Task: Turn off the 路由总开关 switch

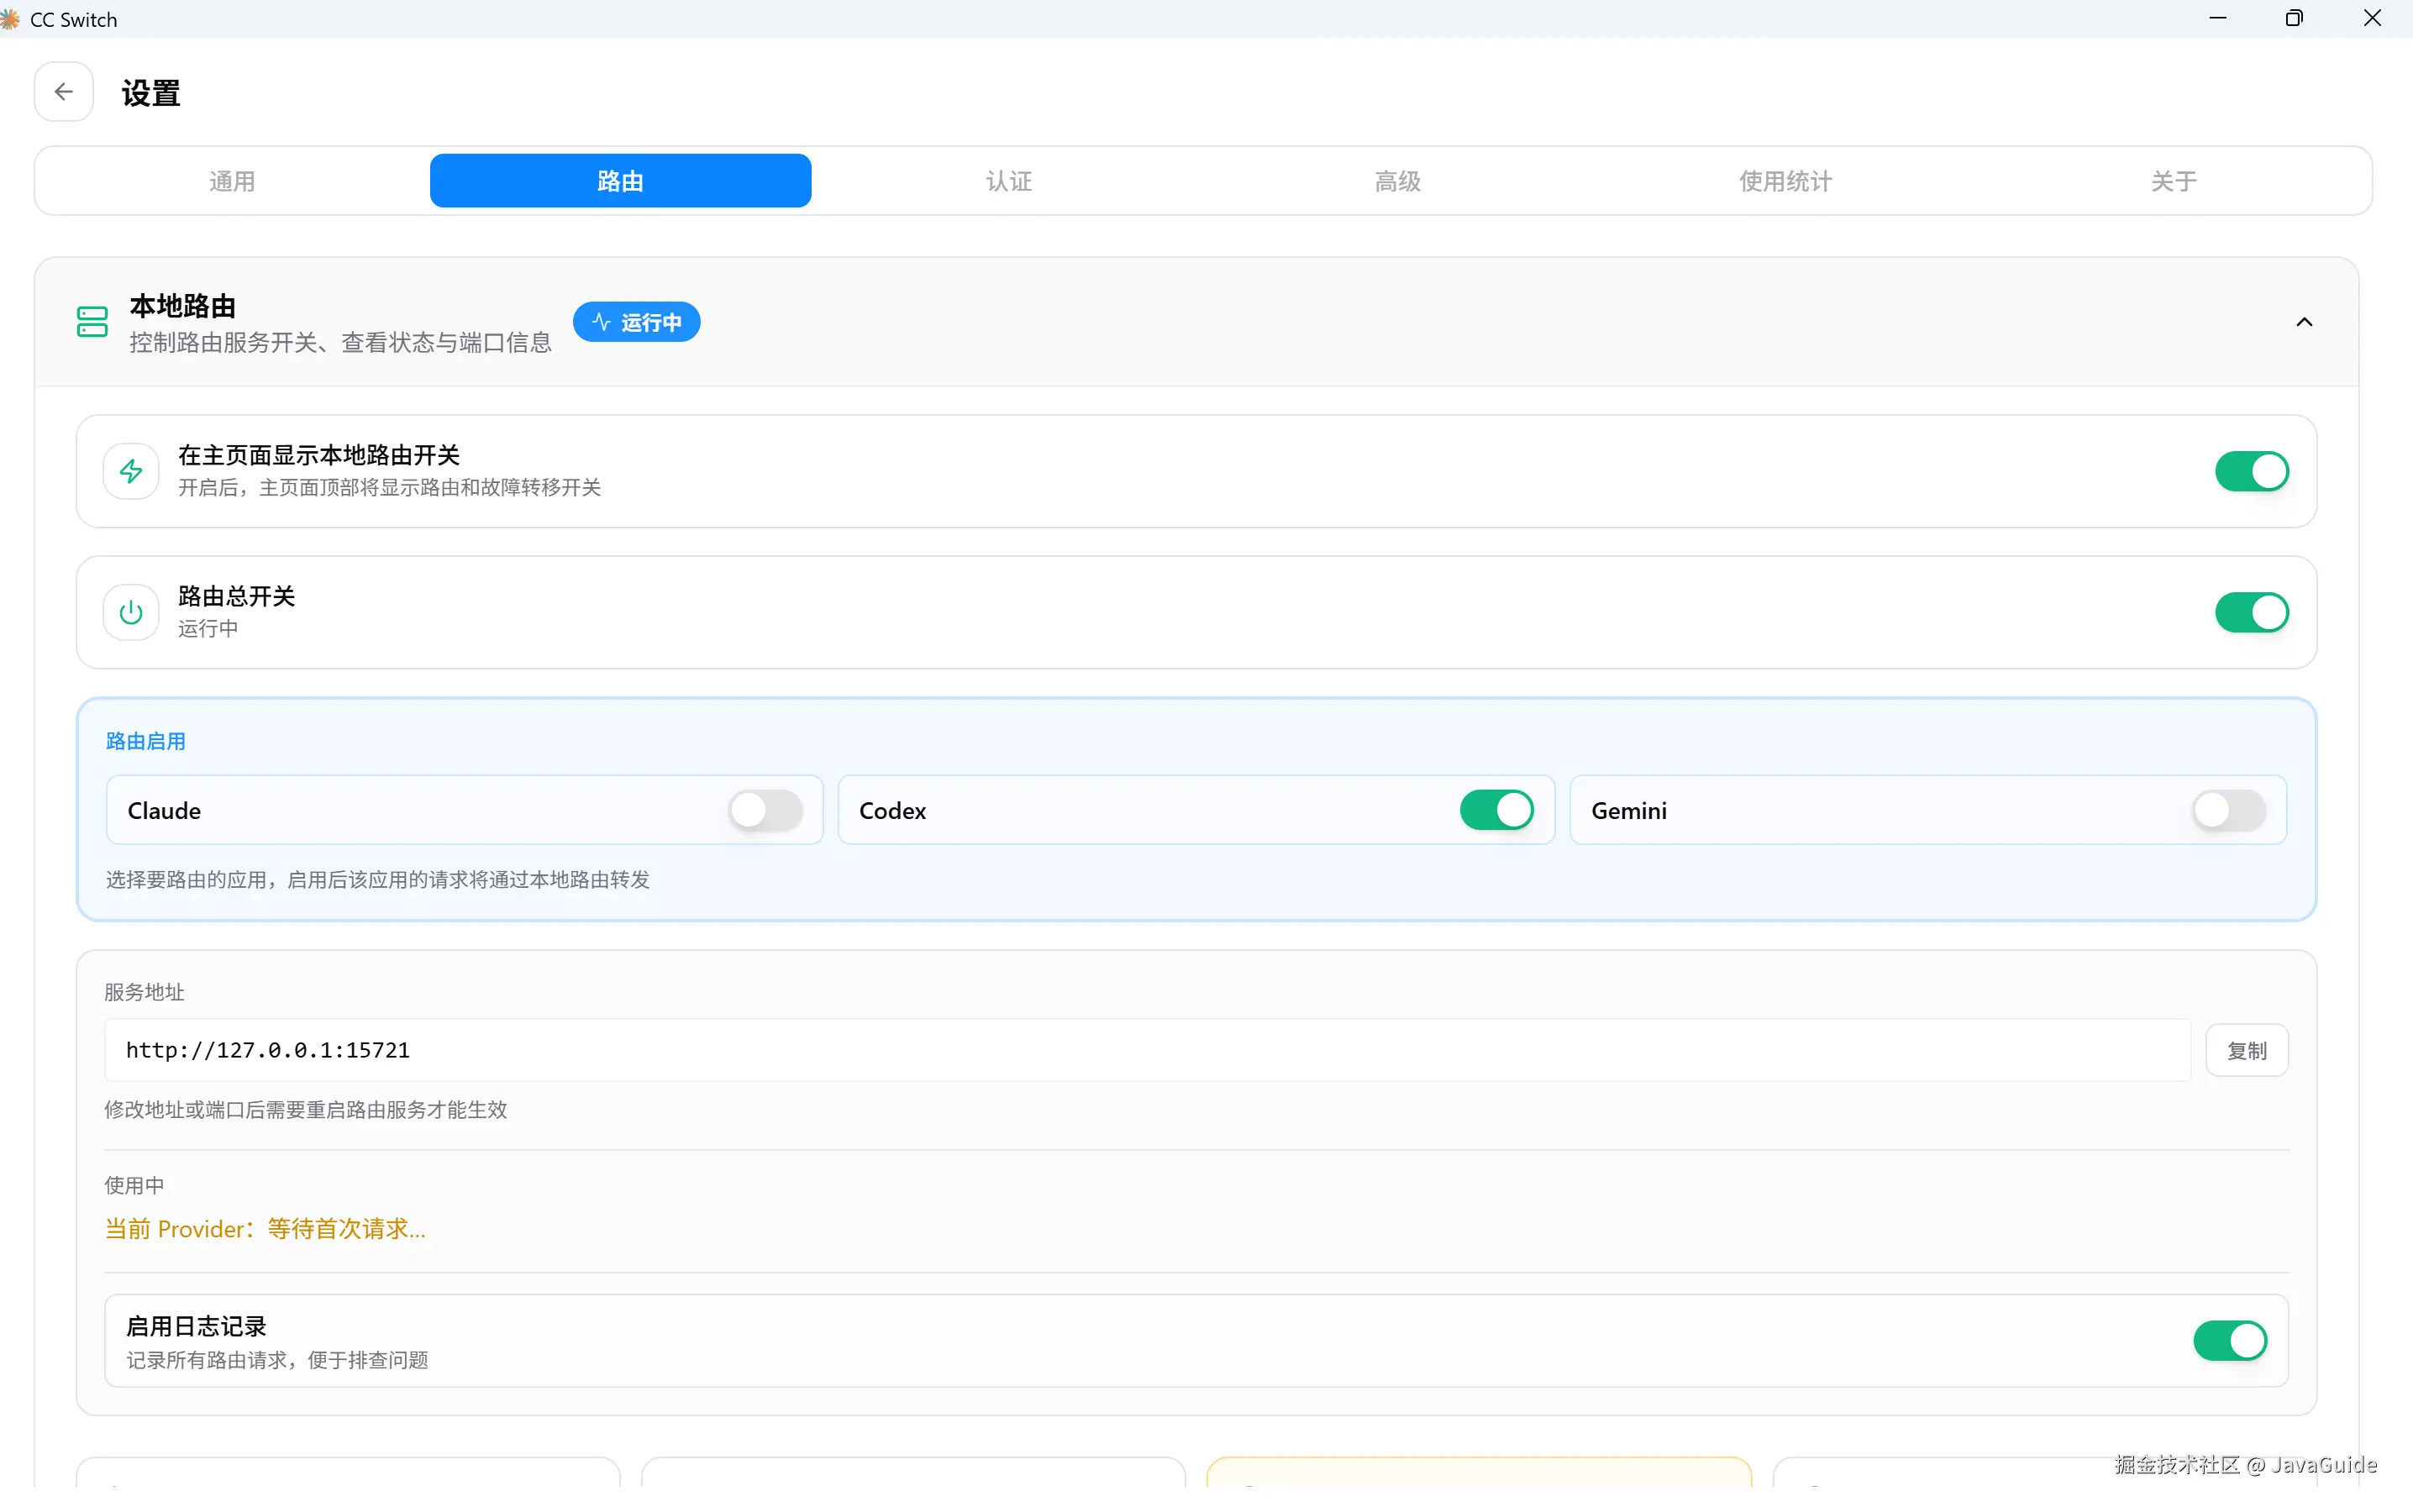Action: coord(2251,612)
